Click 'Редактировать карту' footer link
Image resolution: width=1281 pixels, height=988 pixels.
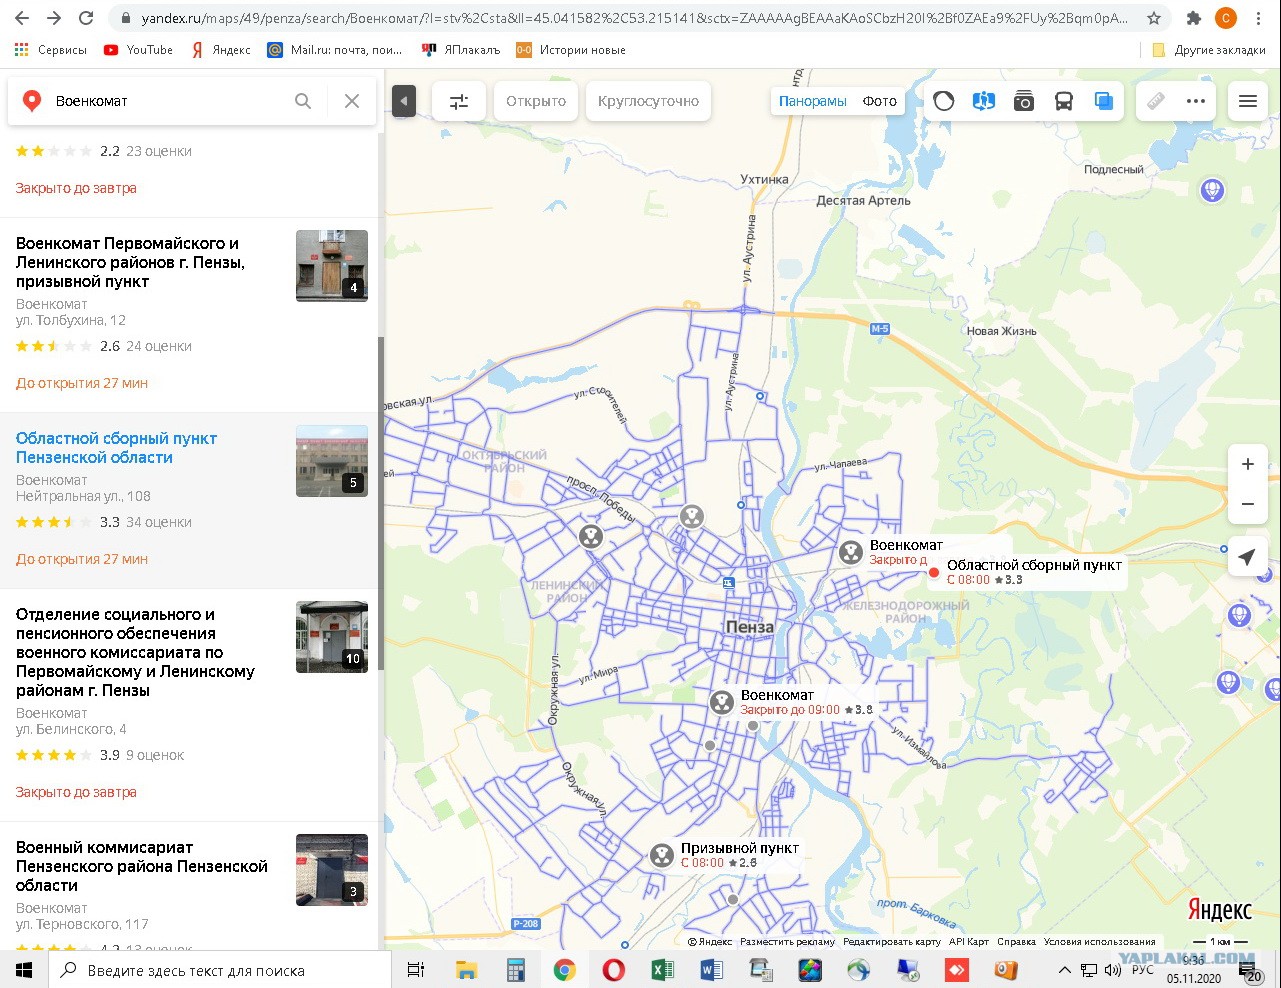click(x=892, y=942)
